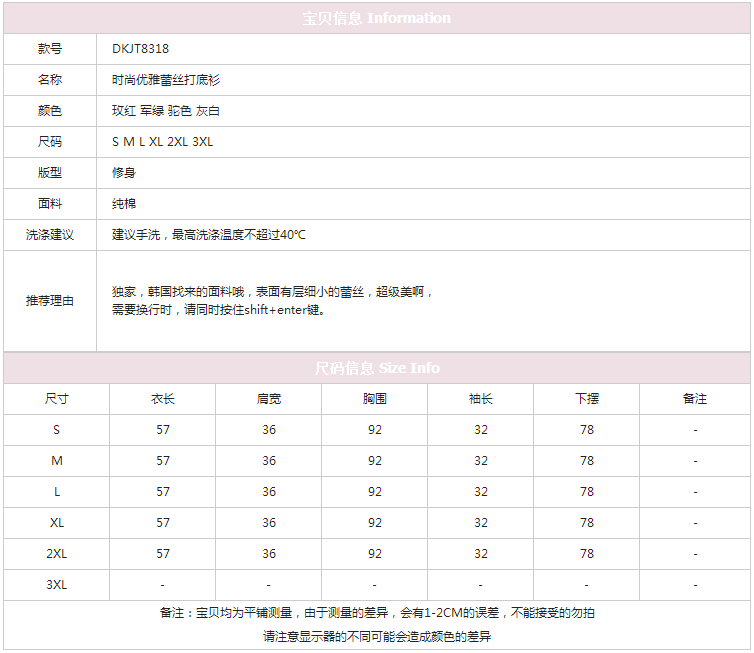Click the 备注 dash in row S
The image size is (754, 653).
(695, 431)
